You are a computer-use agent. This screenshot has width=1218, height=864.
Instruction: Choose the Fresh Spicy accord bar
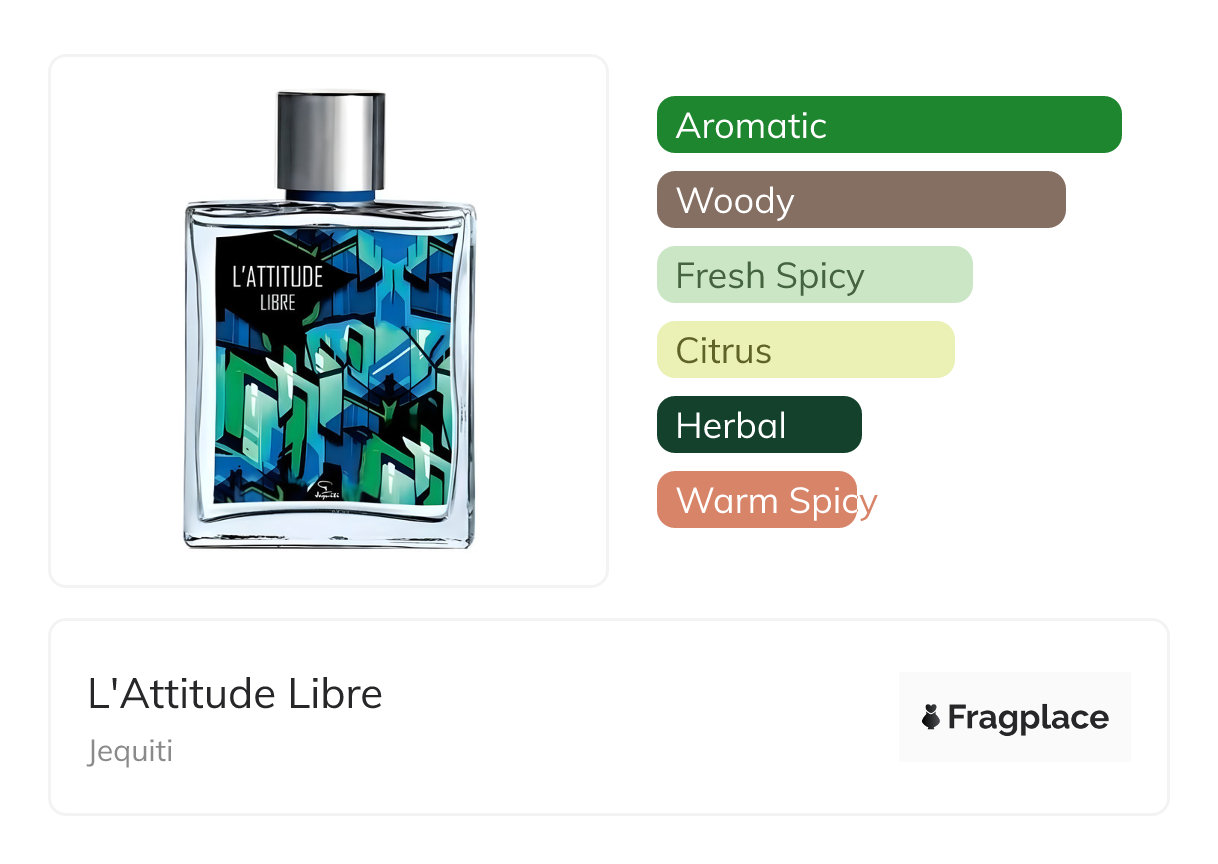pos(815,275)
